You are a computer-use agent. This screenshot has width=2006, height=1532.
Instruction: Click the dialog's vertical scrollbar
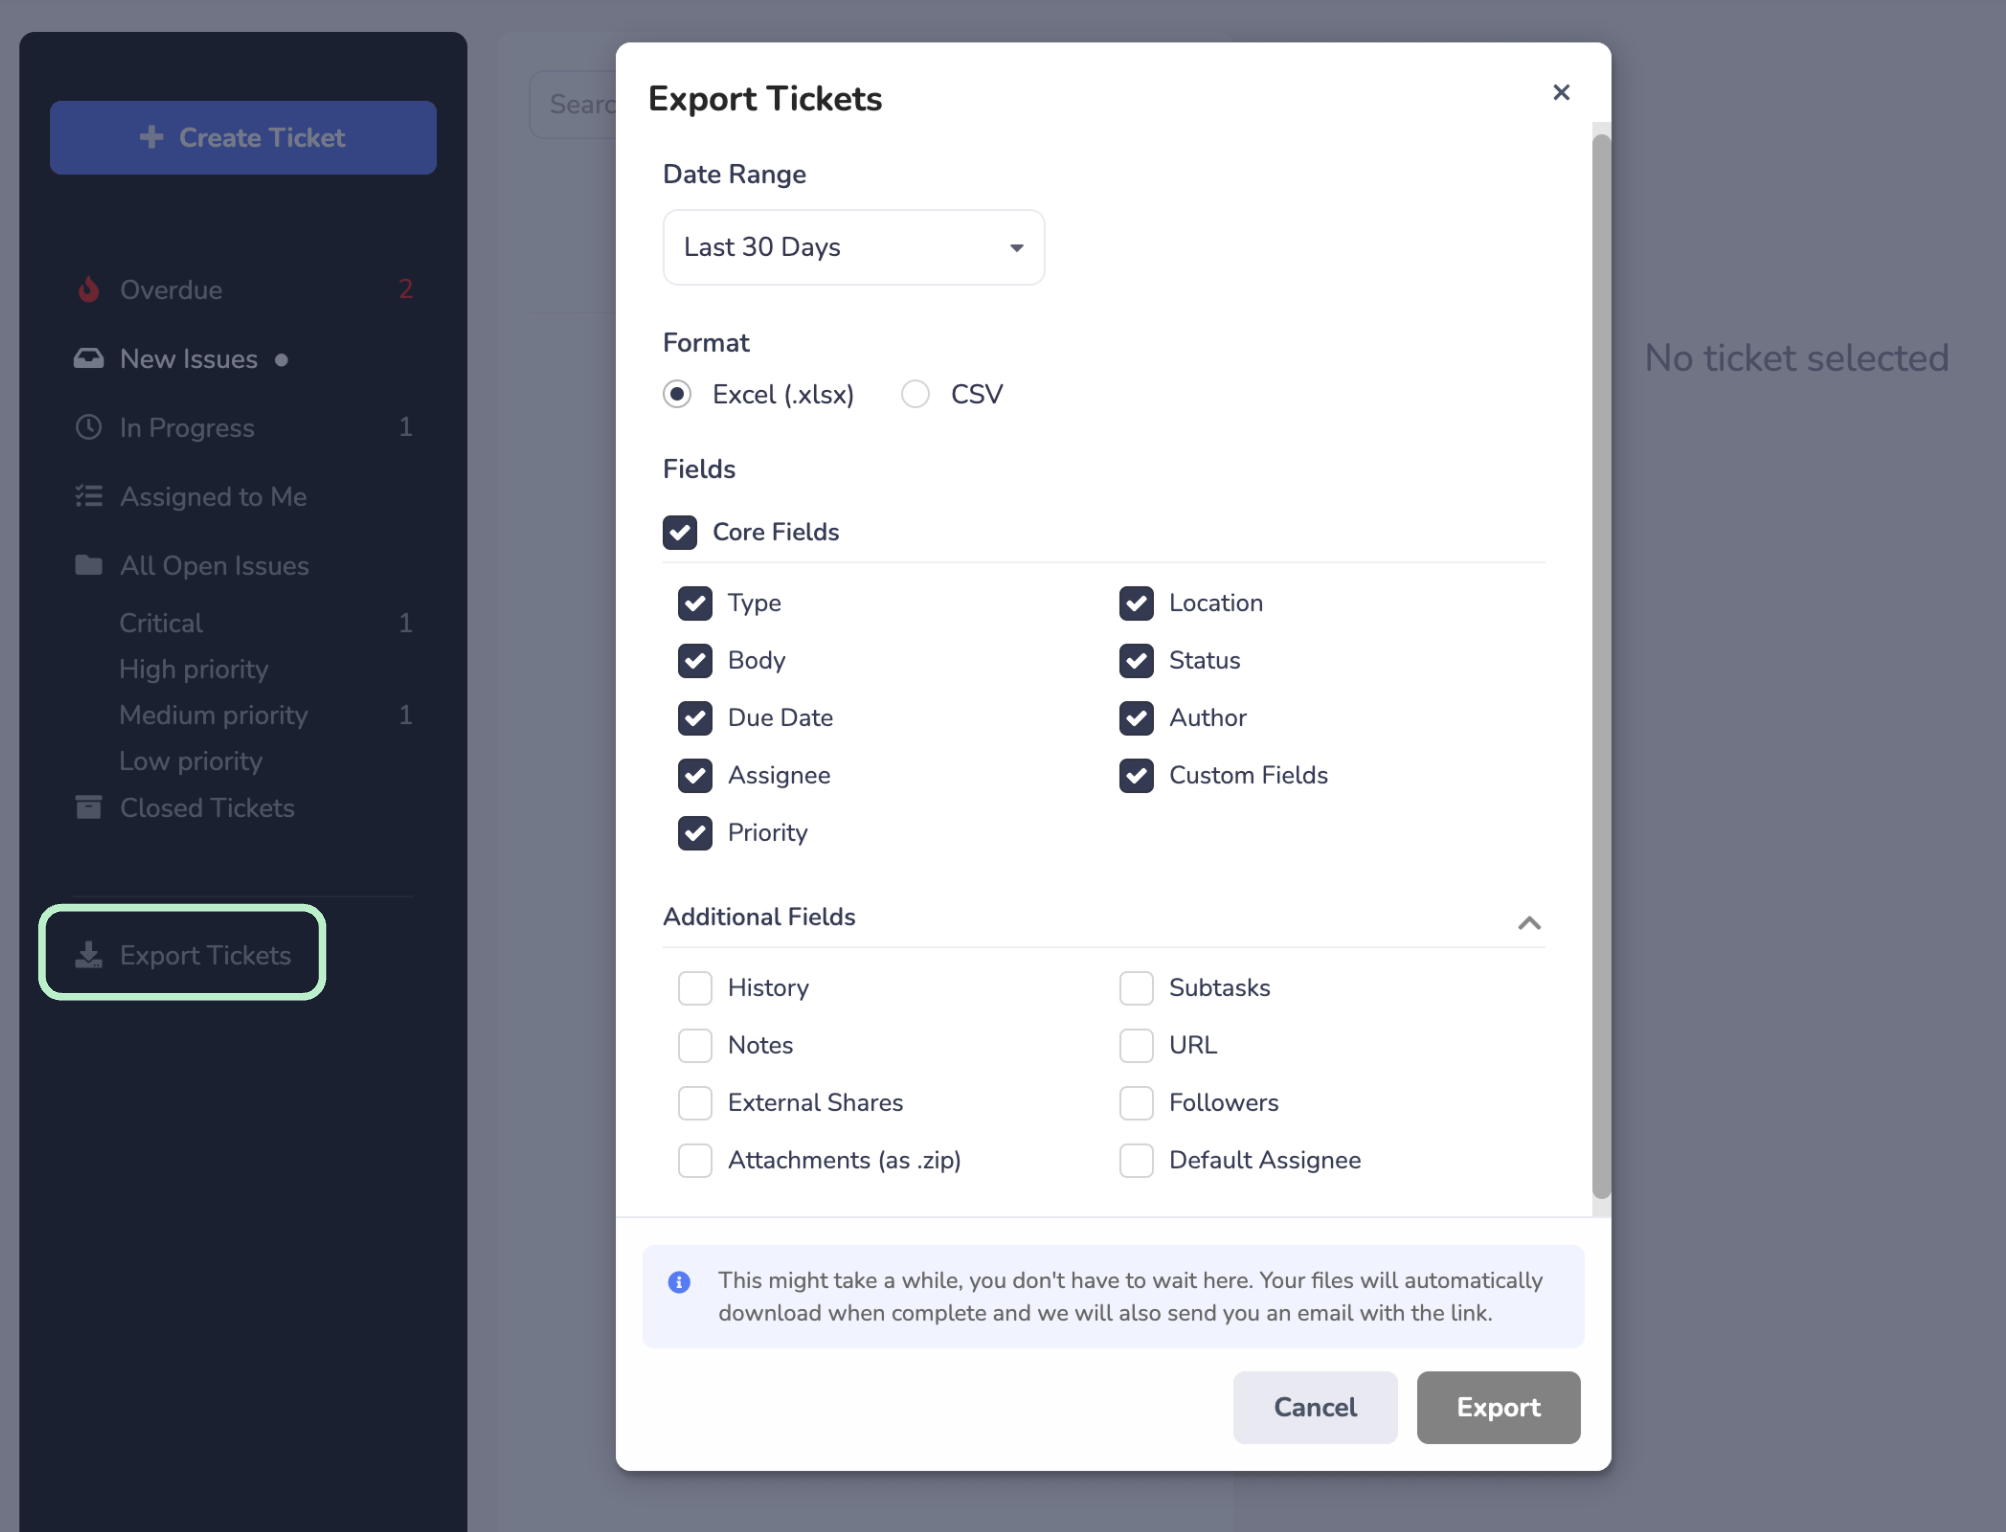point(1601,665)
